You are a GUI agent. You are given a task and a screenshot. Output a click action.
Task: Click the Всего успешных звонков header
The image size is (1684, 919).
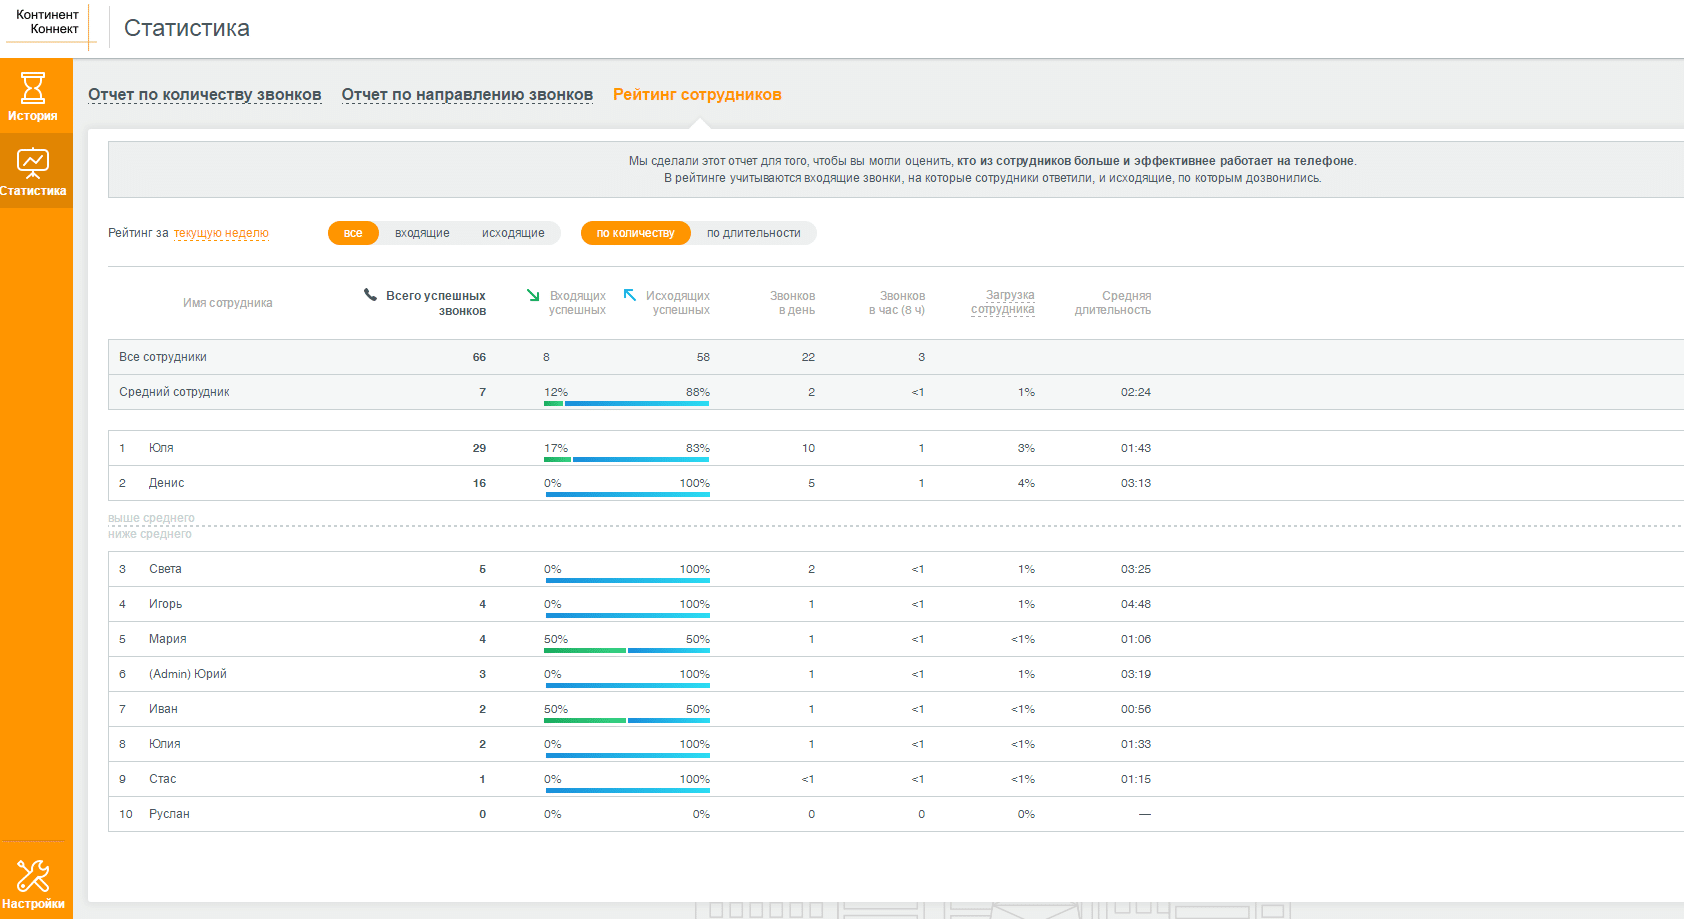coord(436,303)
